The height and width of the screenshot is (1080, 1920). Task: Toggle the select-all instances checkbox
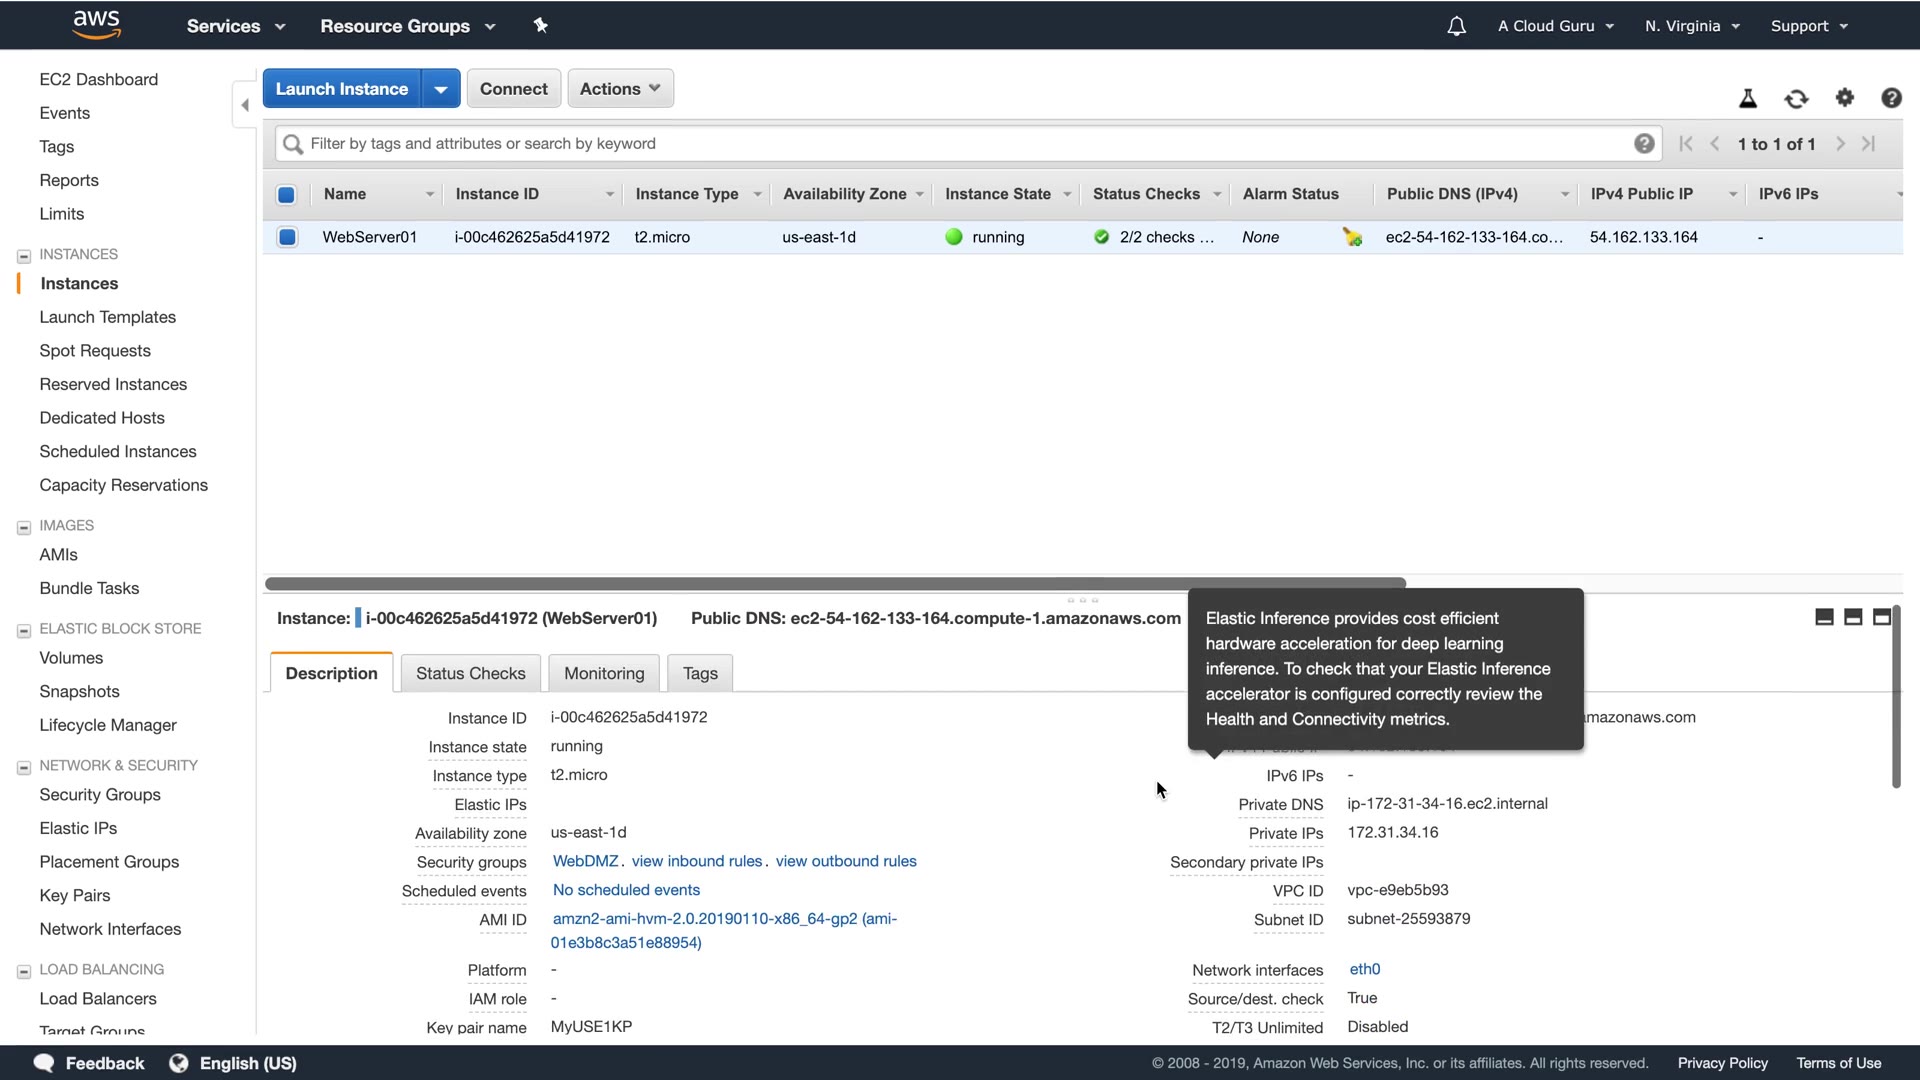coord(286,194)
